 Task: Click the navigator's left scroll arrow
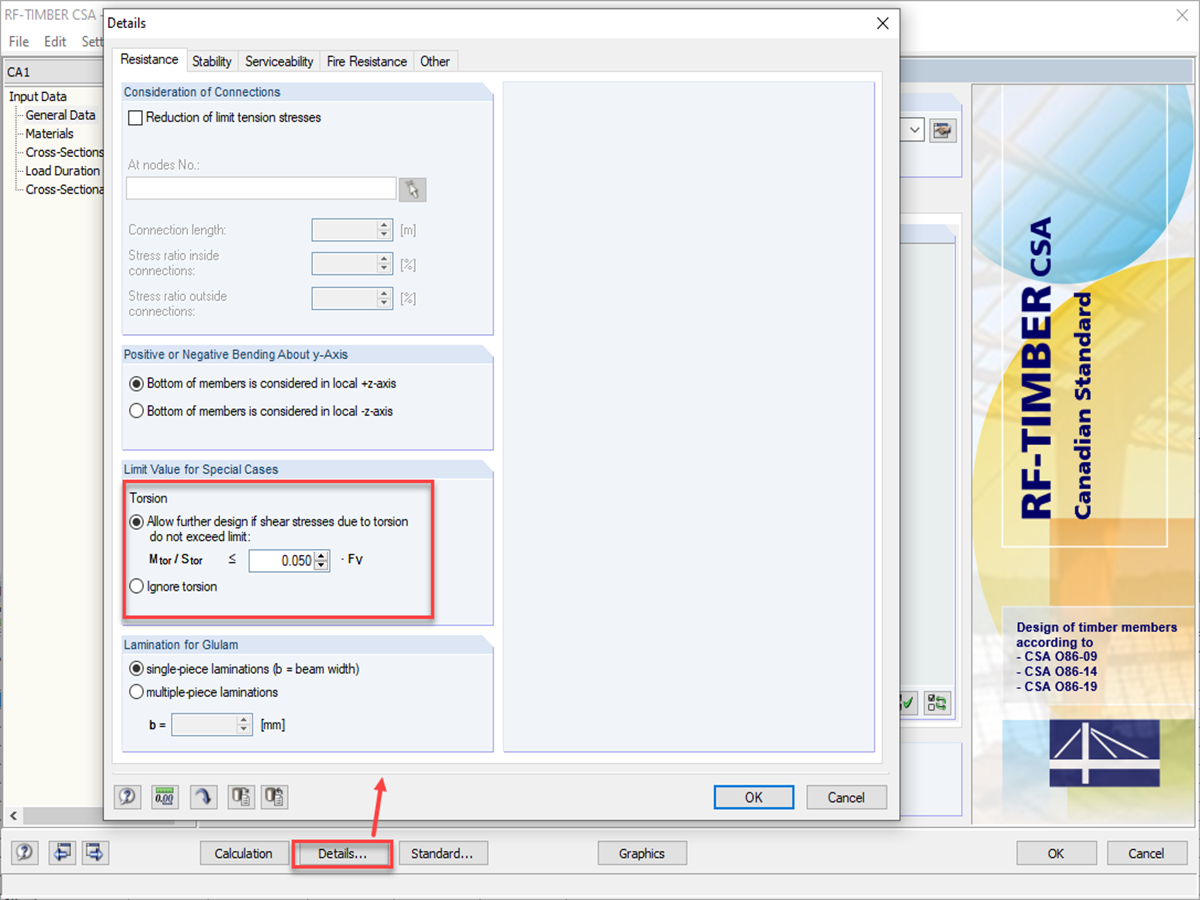13,814
